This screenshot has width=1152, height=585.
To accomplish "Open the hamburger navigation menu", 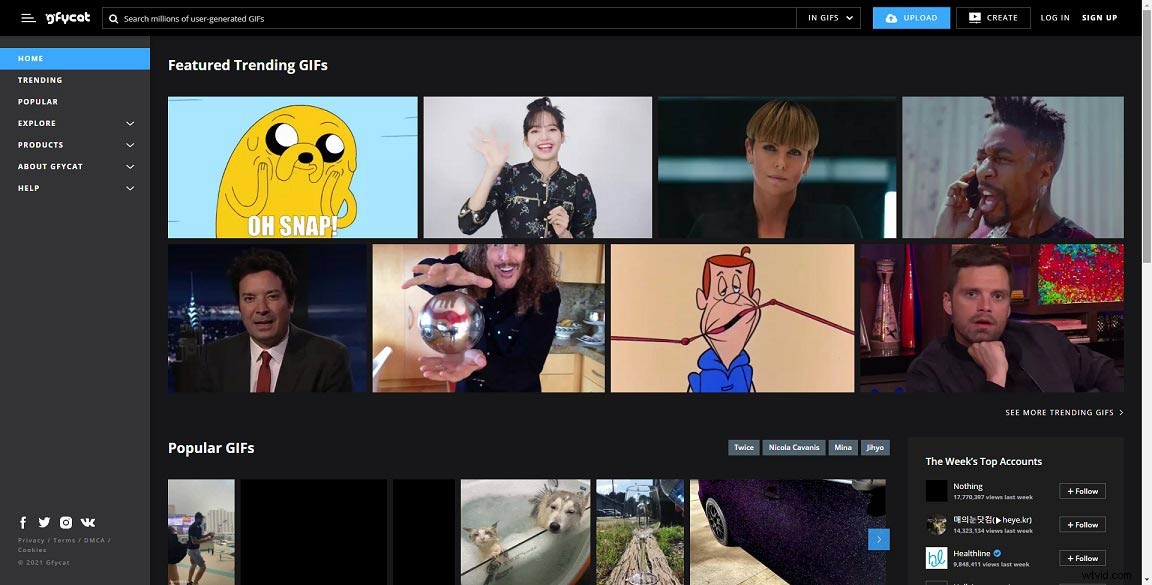I will click(27, 17).
